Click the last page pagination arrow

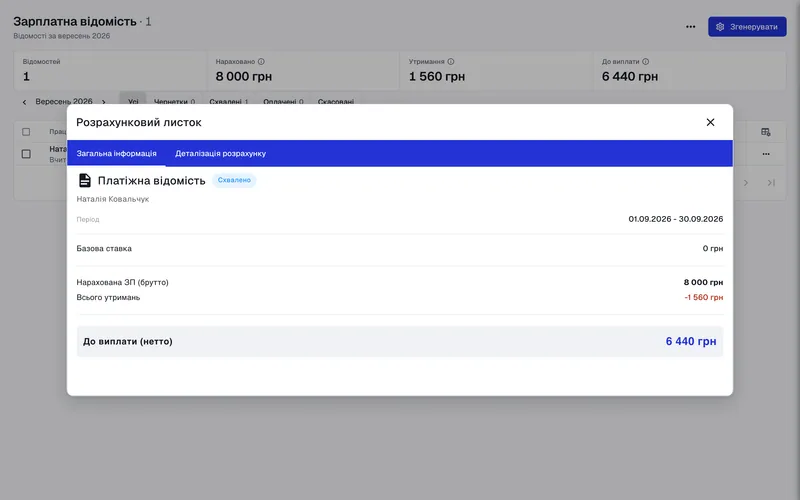tap(771, 183)
